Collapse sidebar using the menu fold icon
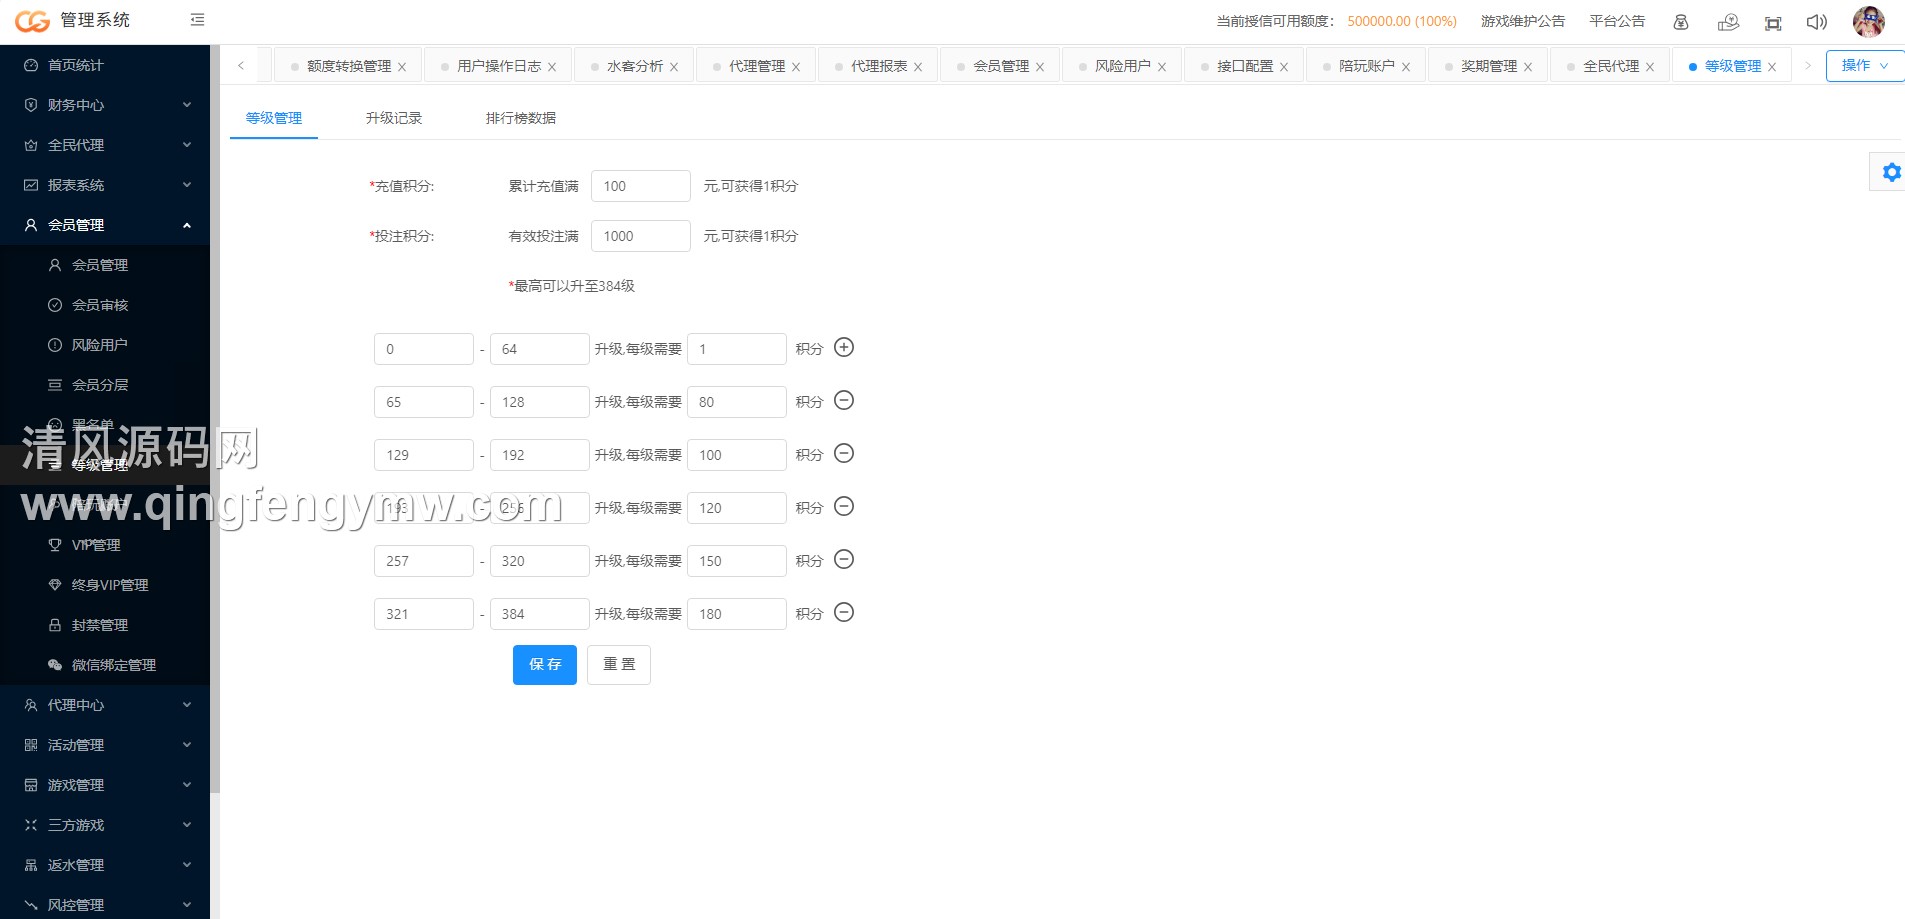 197,20
